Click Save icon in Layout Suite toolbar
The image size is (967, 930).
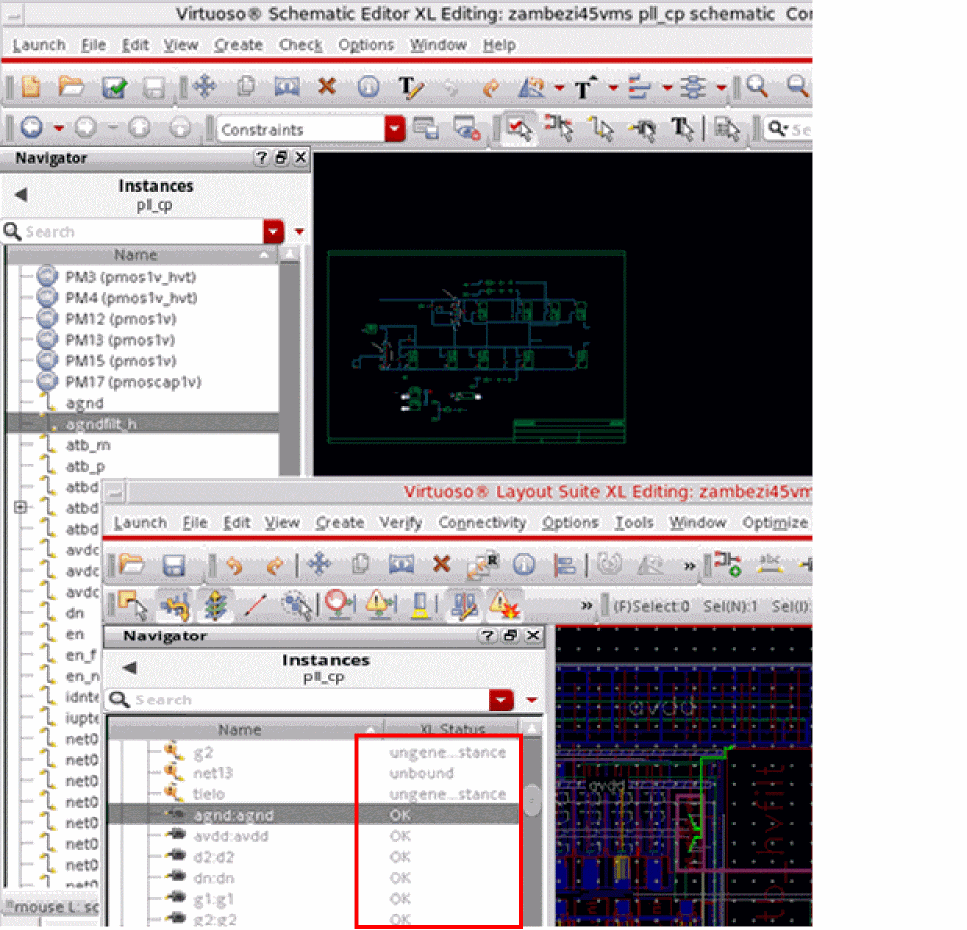[x=174, y=565]
